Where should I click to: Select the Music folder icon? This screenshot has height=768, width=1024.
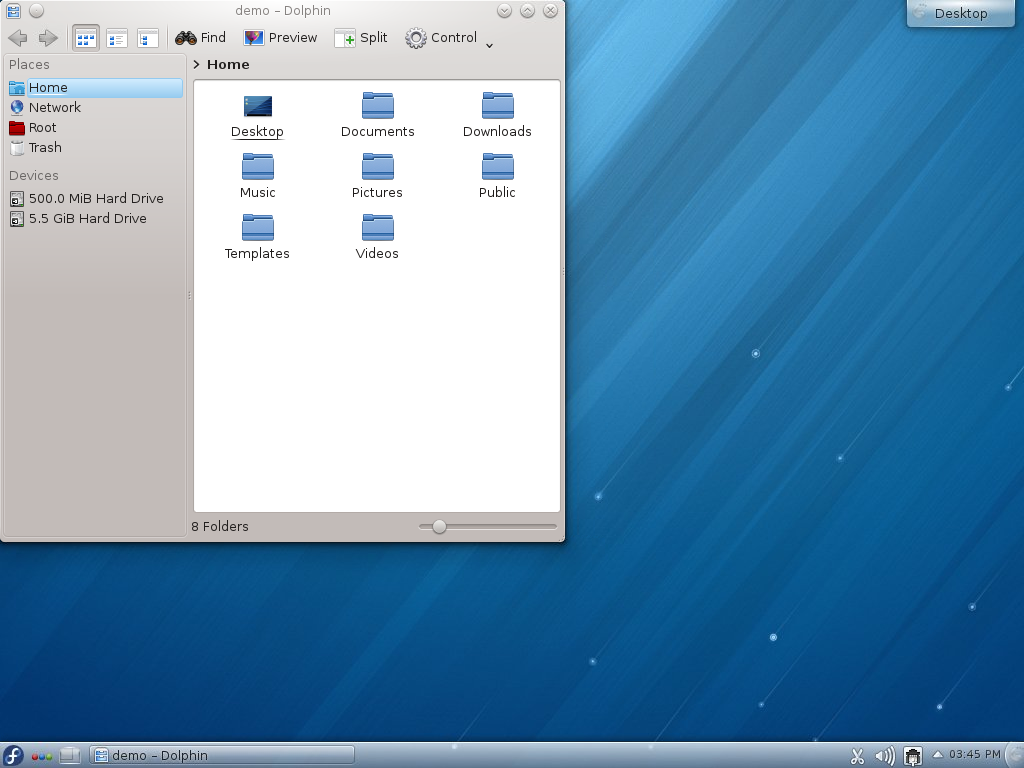click(257, 167)
